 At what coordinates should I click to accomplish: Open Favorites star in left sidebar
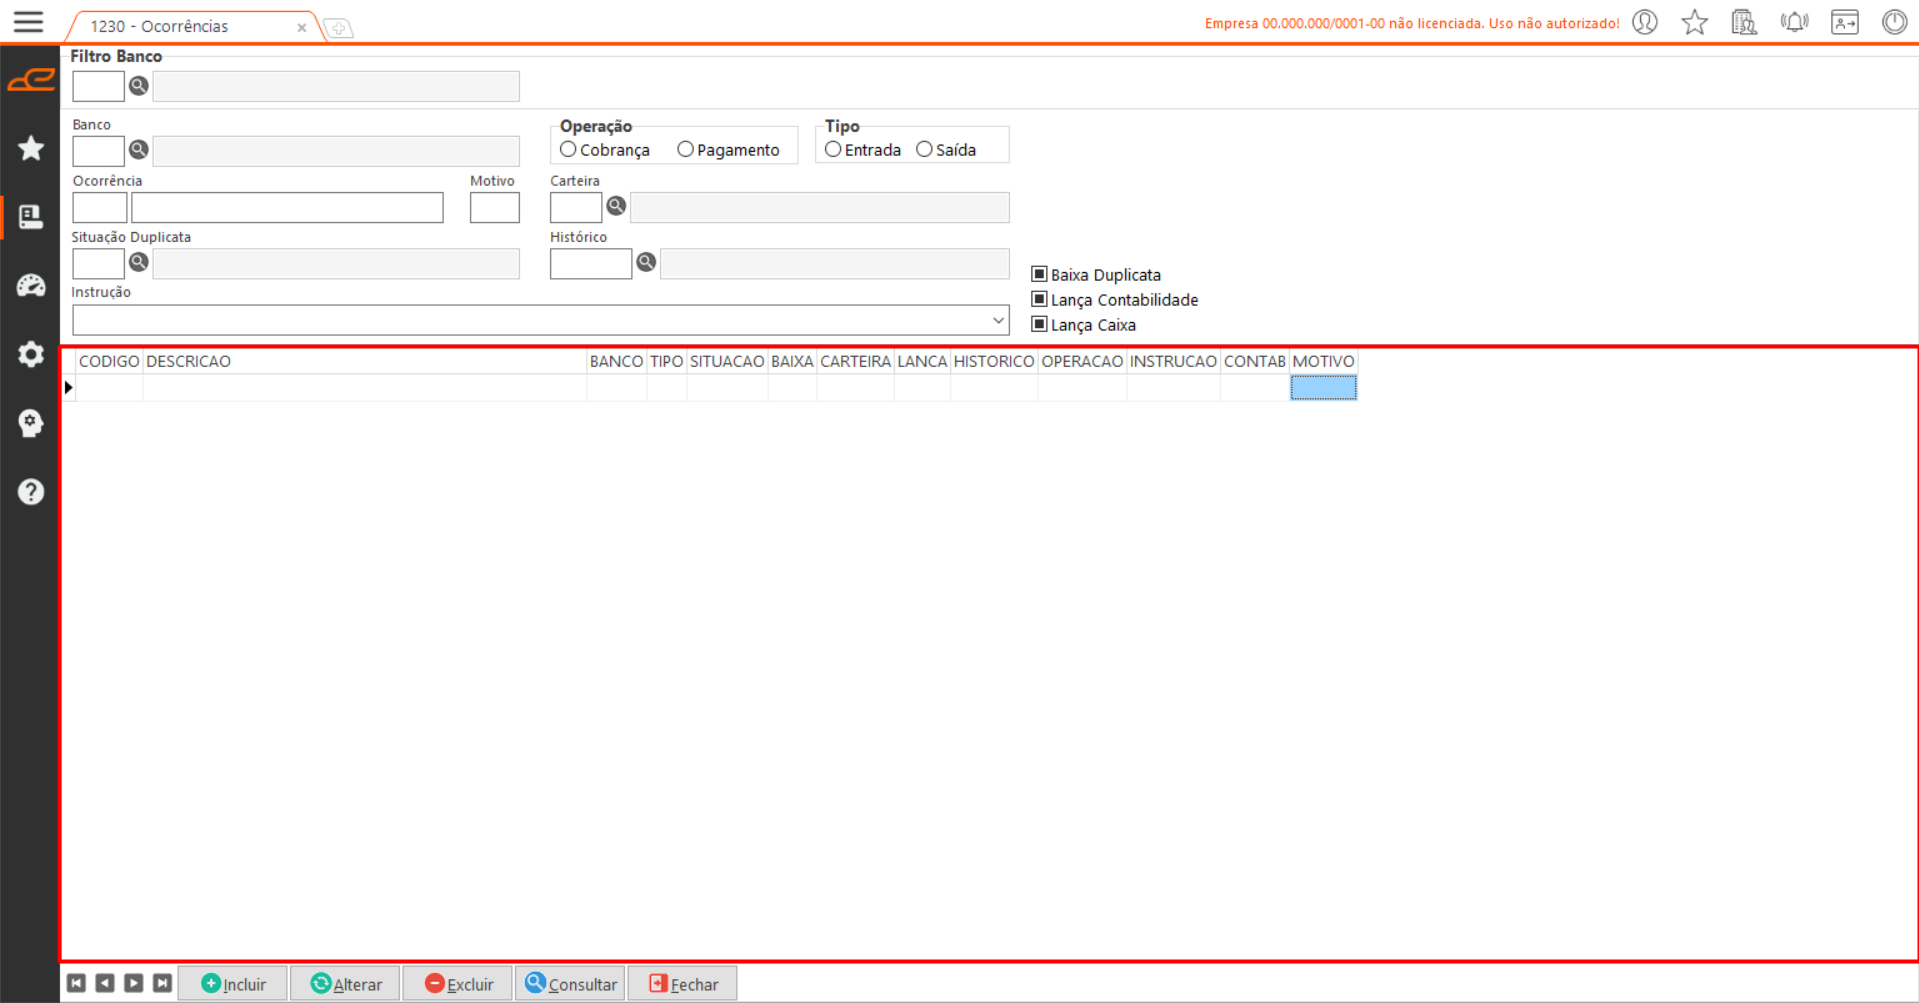pyautogui.click(x=30, y=148)
